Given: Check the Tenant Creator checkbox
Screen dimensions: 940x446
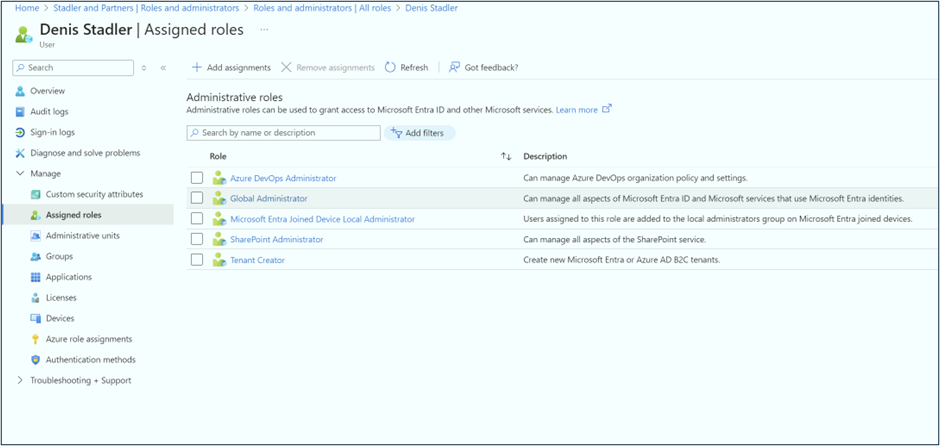Looking at the screenshot, I should (x=197, y=260).
